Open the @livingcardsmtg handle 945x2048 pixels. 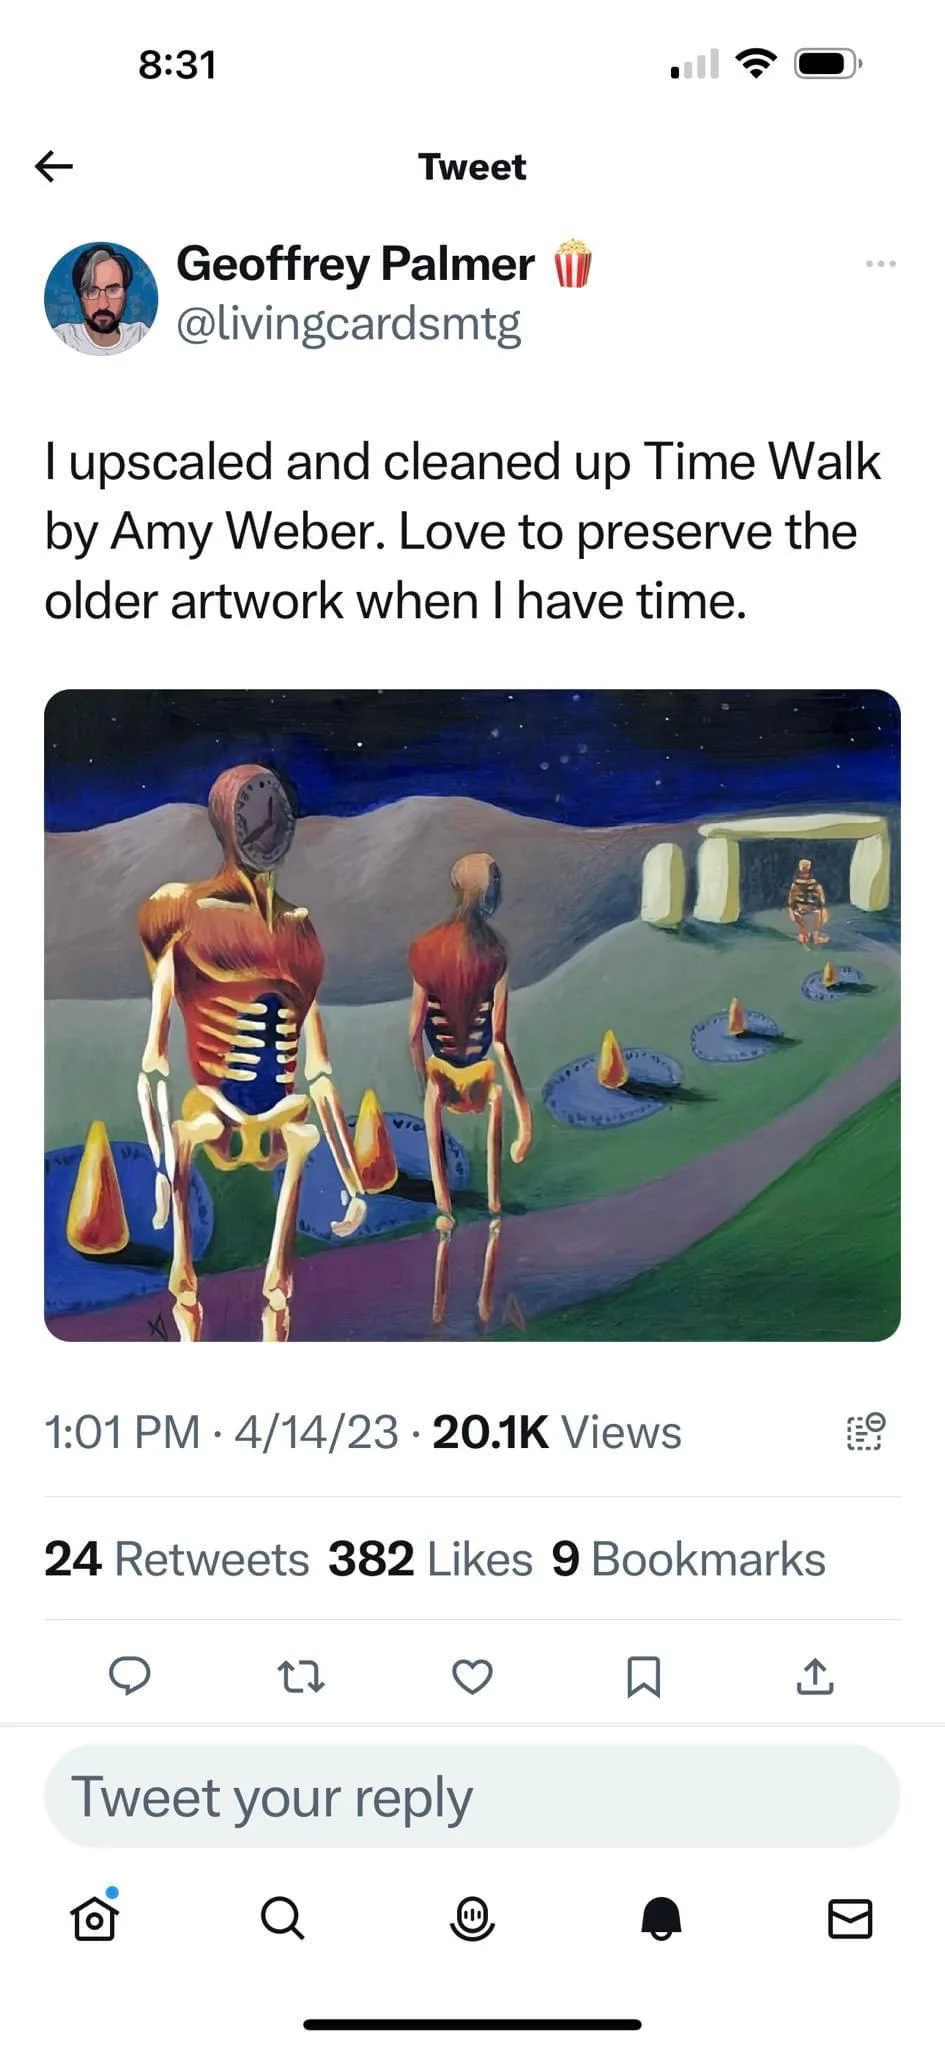click(x=349, y=324)
